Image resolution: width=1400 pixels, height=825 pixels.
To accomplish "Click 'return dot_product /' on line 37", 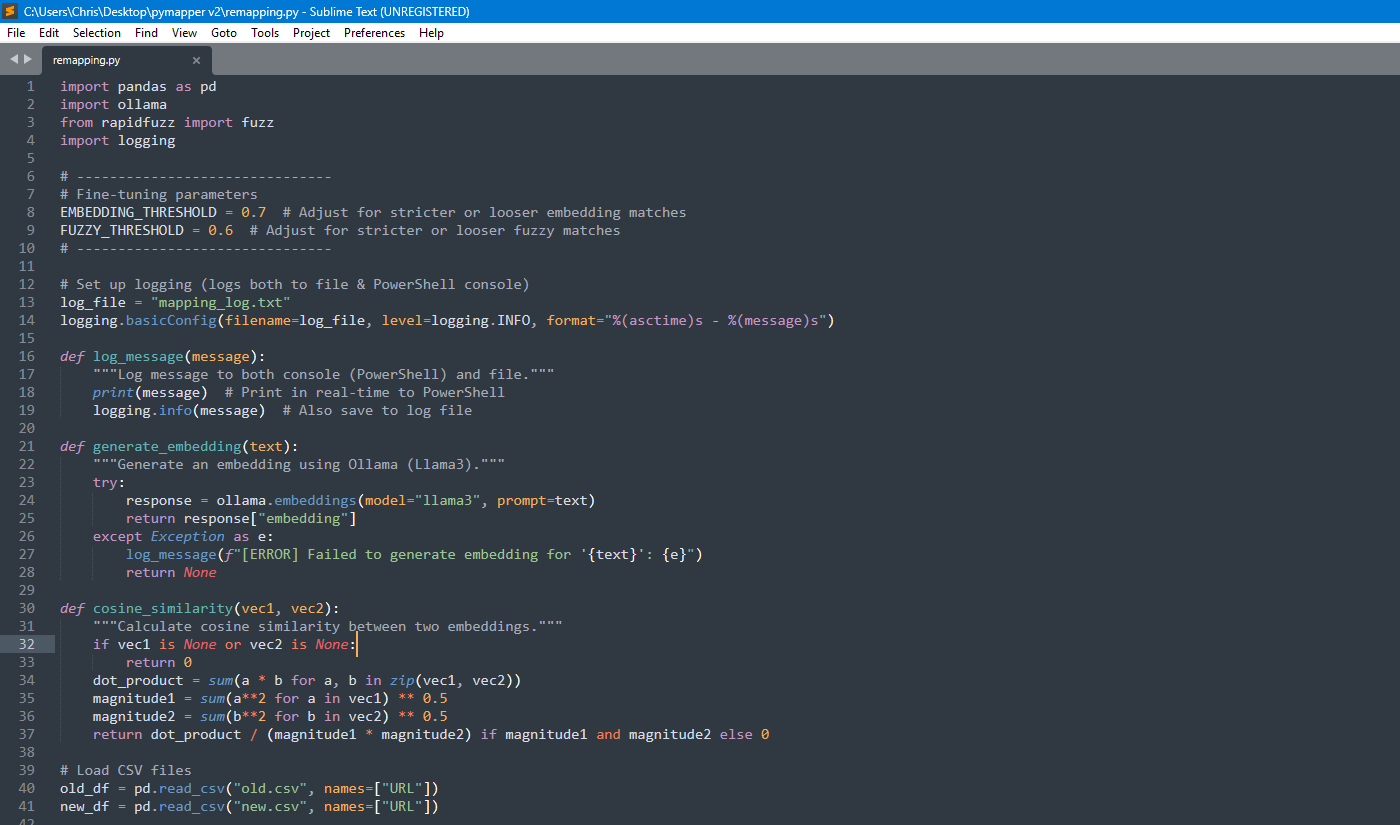I will click(x=175, y=734).
